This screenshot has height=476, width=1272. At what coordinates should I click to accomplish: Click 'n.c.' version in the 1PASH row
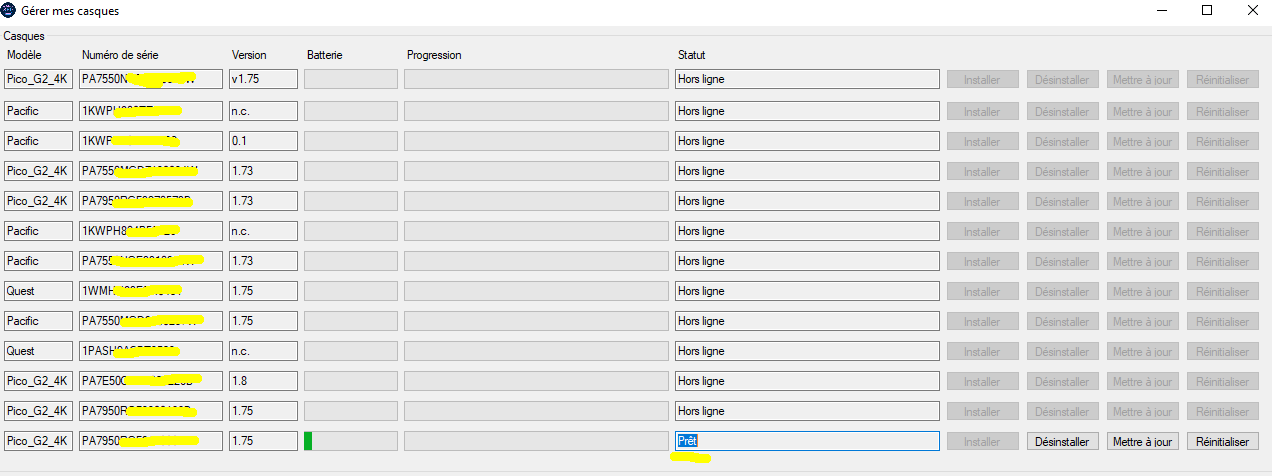pyautogui.click(x=264, y=351)
